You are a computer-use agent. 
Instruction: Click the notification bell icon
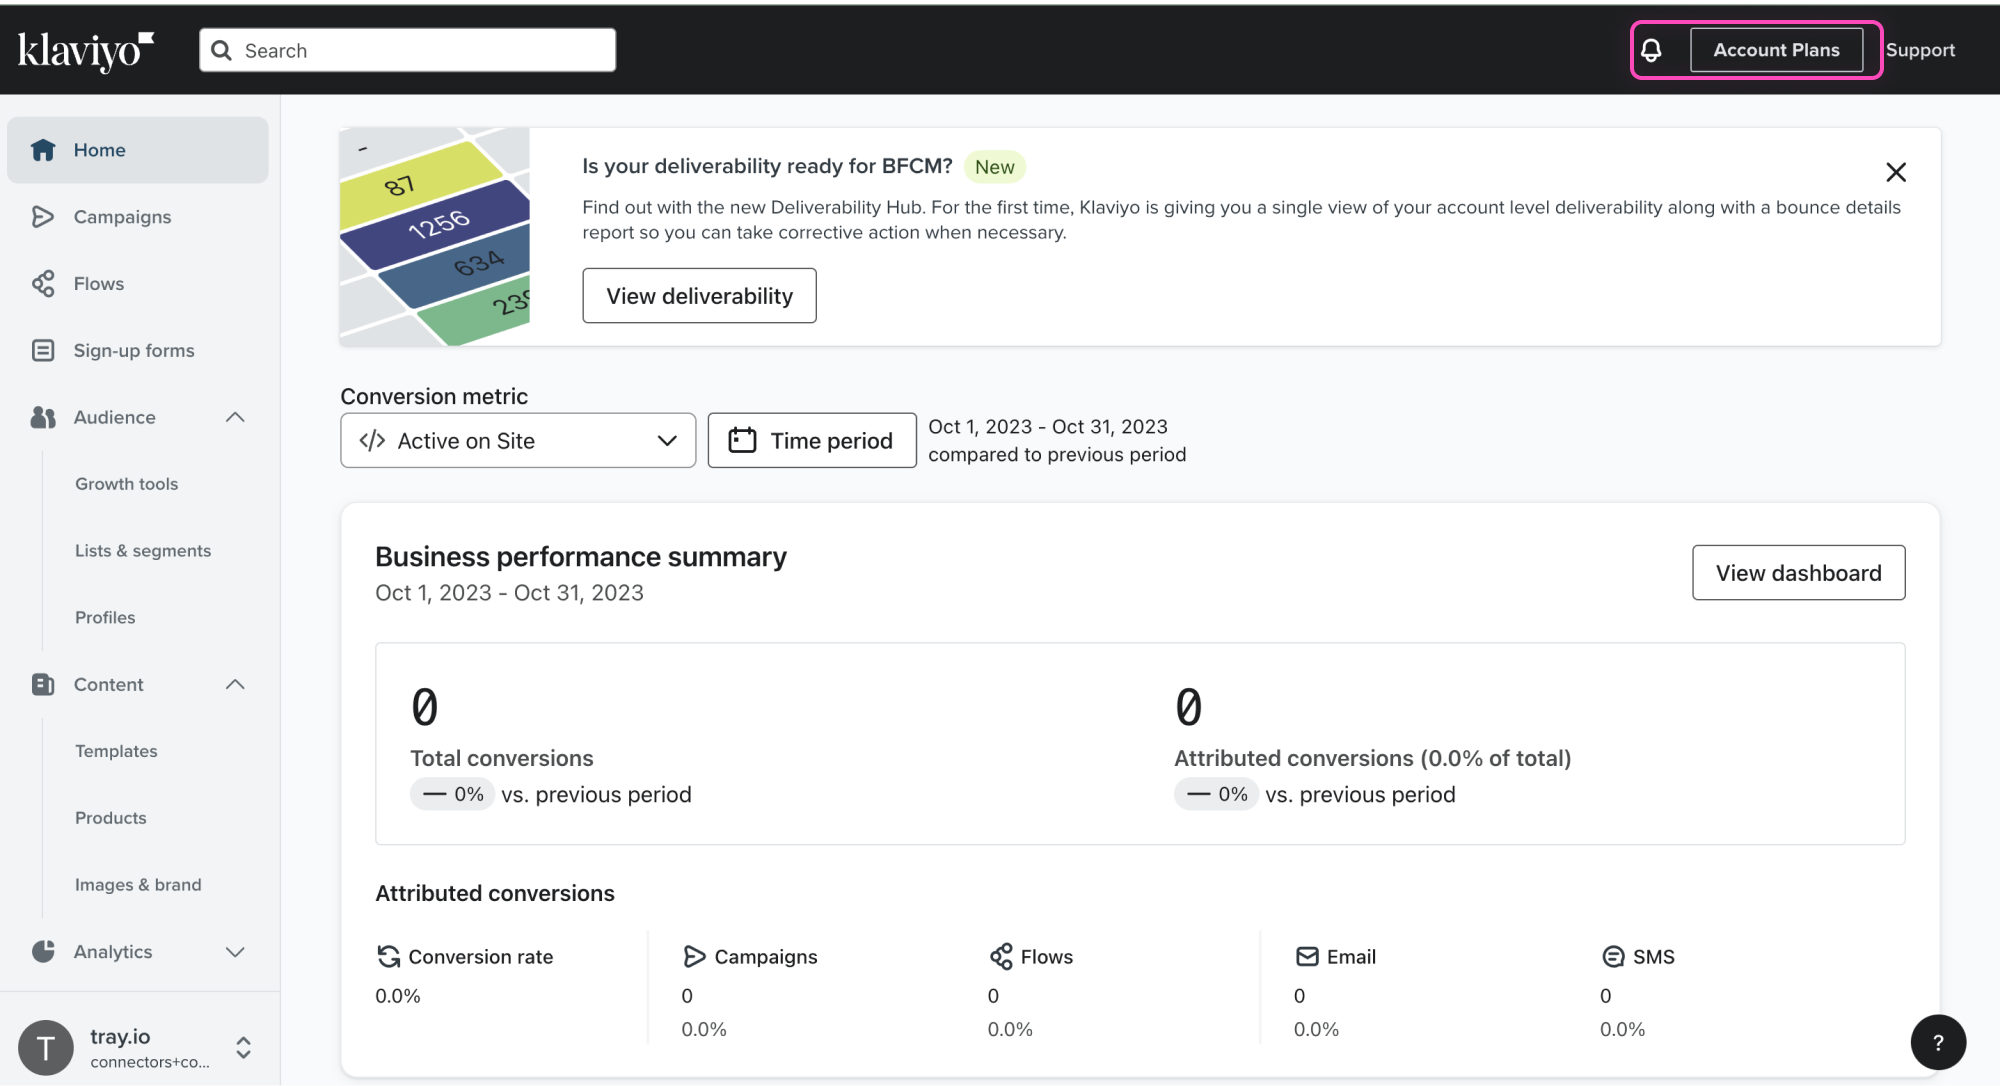(x=1651, y=50)
